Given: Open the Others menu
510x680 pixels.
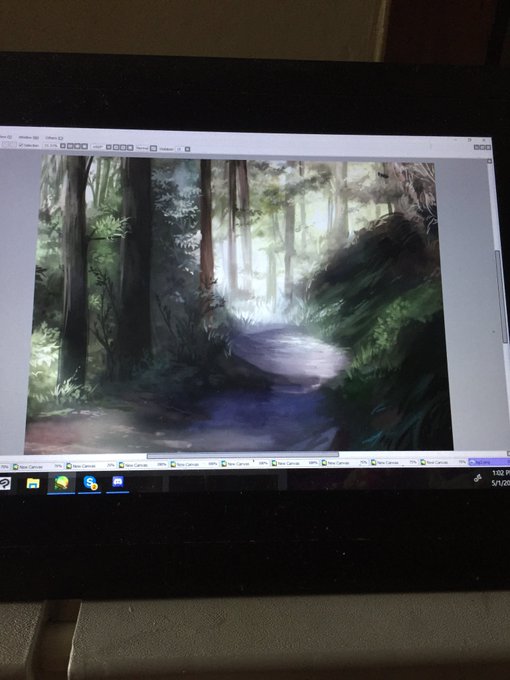Looking at the screenshot, I should pyautogui.click(x=54, y=138).
